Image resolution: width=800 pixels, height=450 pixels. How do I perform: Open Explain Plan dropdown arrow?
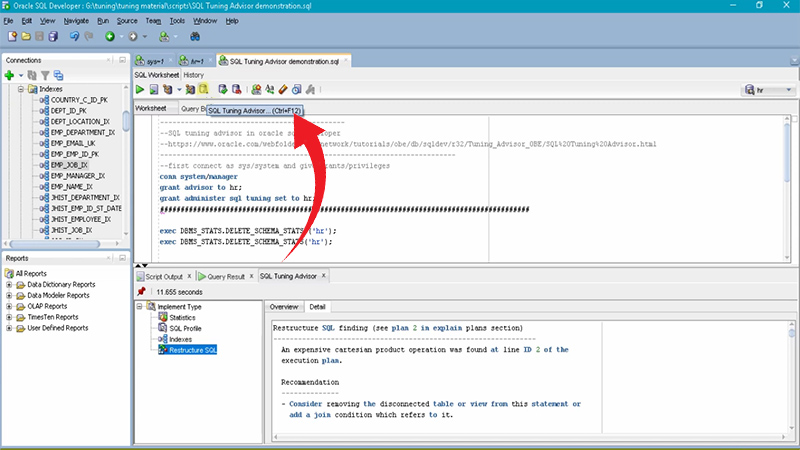pyautogui.click(x=179, y=90)
